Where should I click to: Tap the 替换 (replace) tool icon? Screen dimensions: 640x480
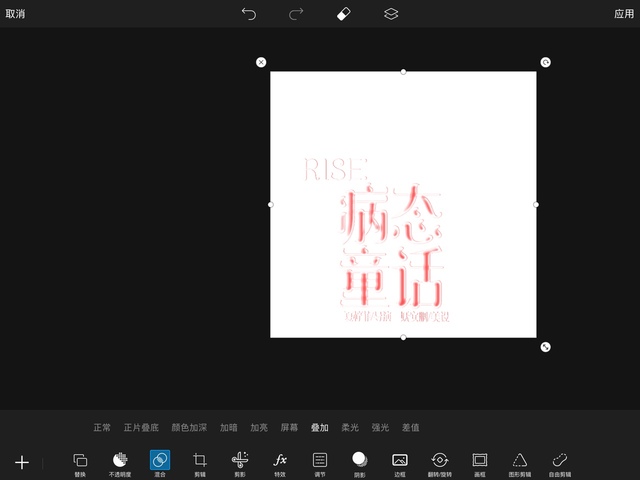(x=80, y=460)
